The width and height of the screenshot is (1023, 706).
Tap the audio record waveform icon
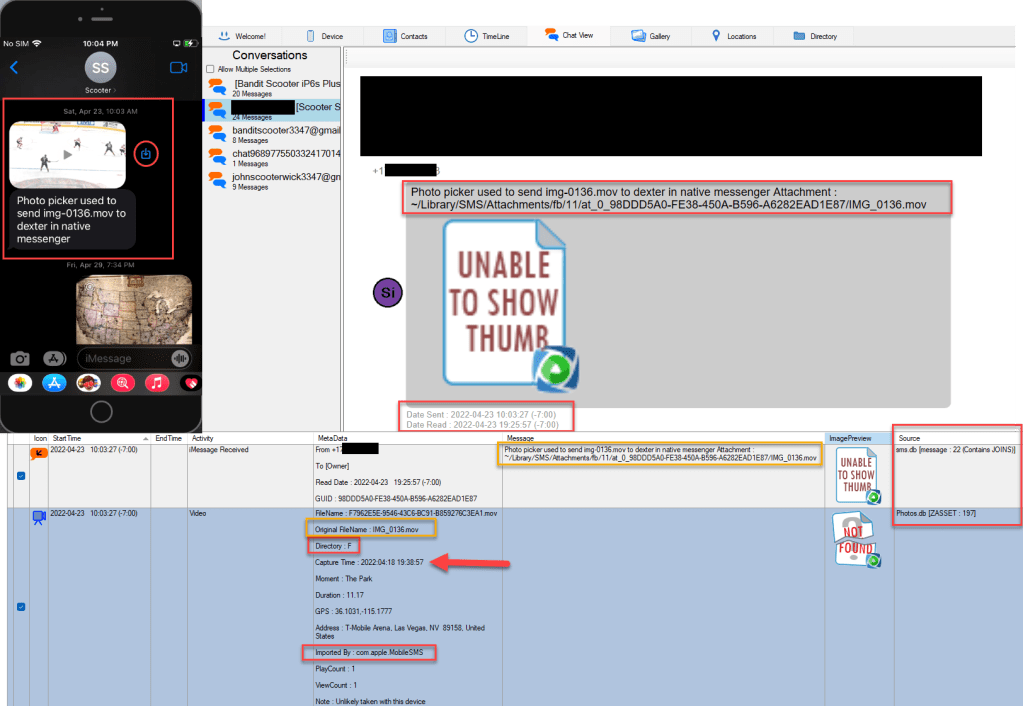181,358
